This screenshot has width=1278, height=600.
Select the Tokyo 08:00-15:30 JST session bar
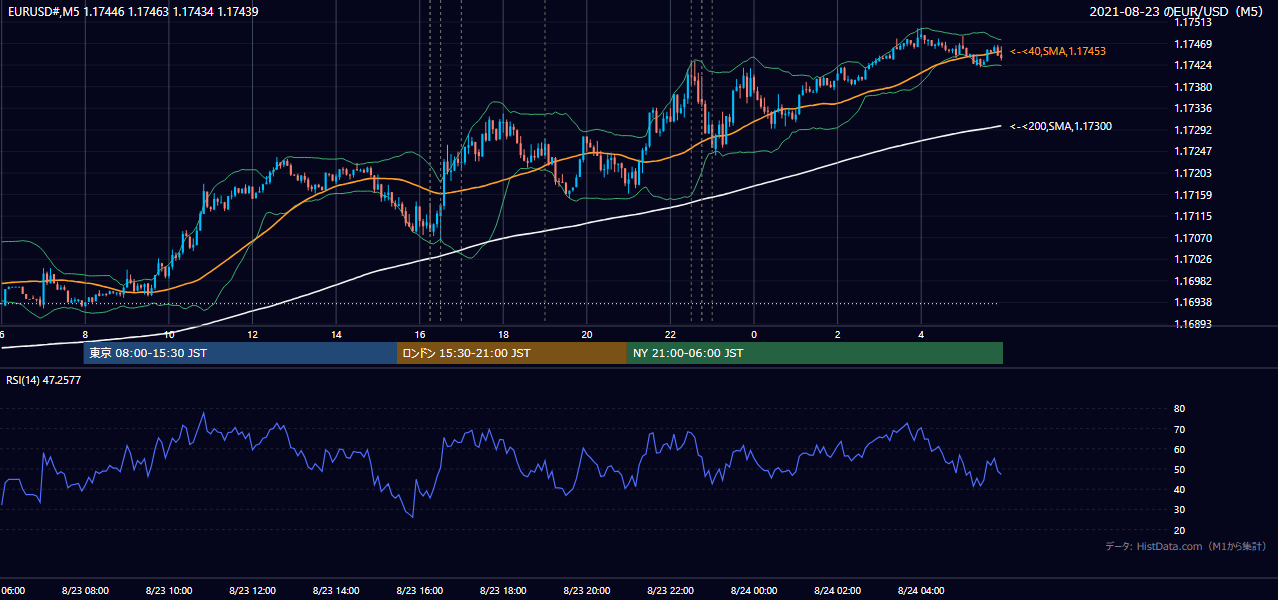(x=240, y=353)
